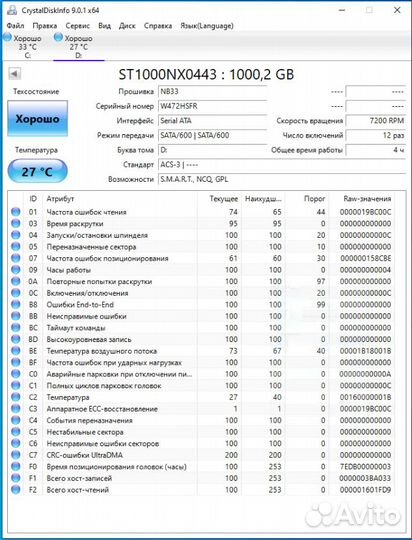412x540 pixels.
Task: Select raw value 00001B18001B
Action: pos(365,351)
